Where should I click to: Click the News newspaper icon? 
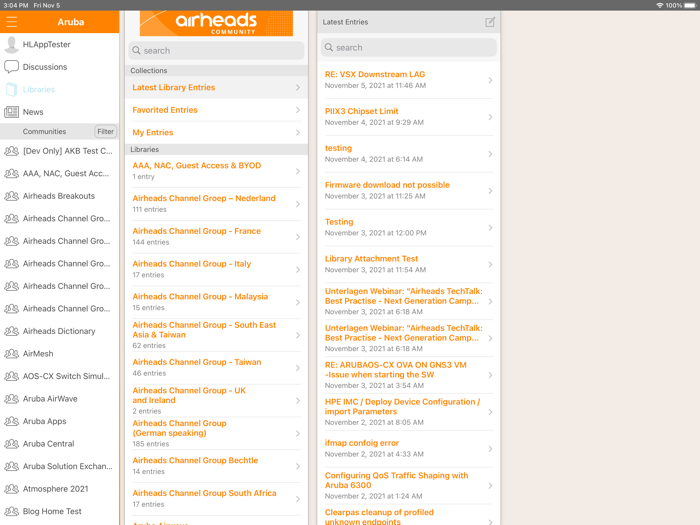[12, 112]
